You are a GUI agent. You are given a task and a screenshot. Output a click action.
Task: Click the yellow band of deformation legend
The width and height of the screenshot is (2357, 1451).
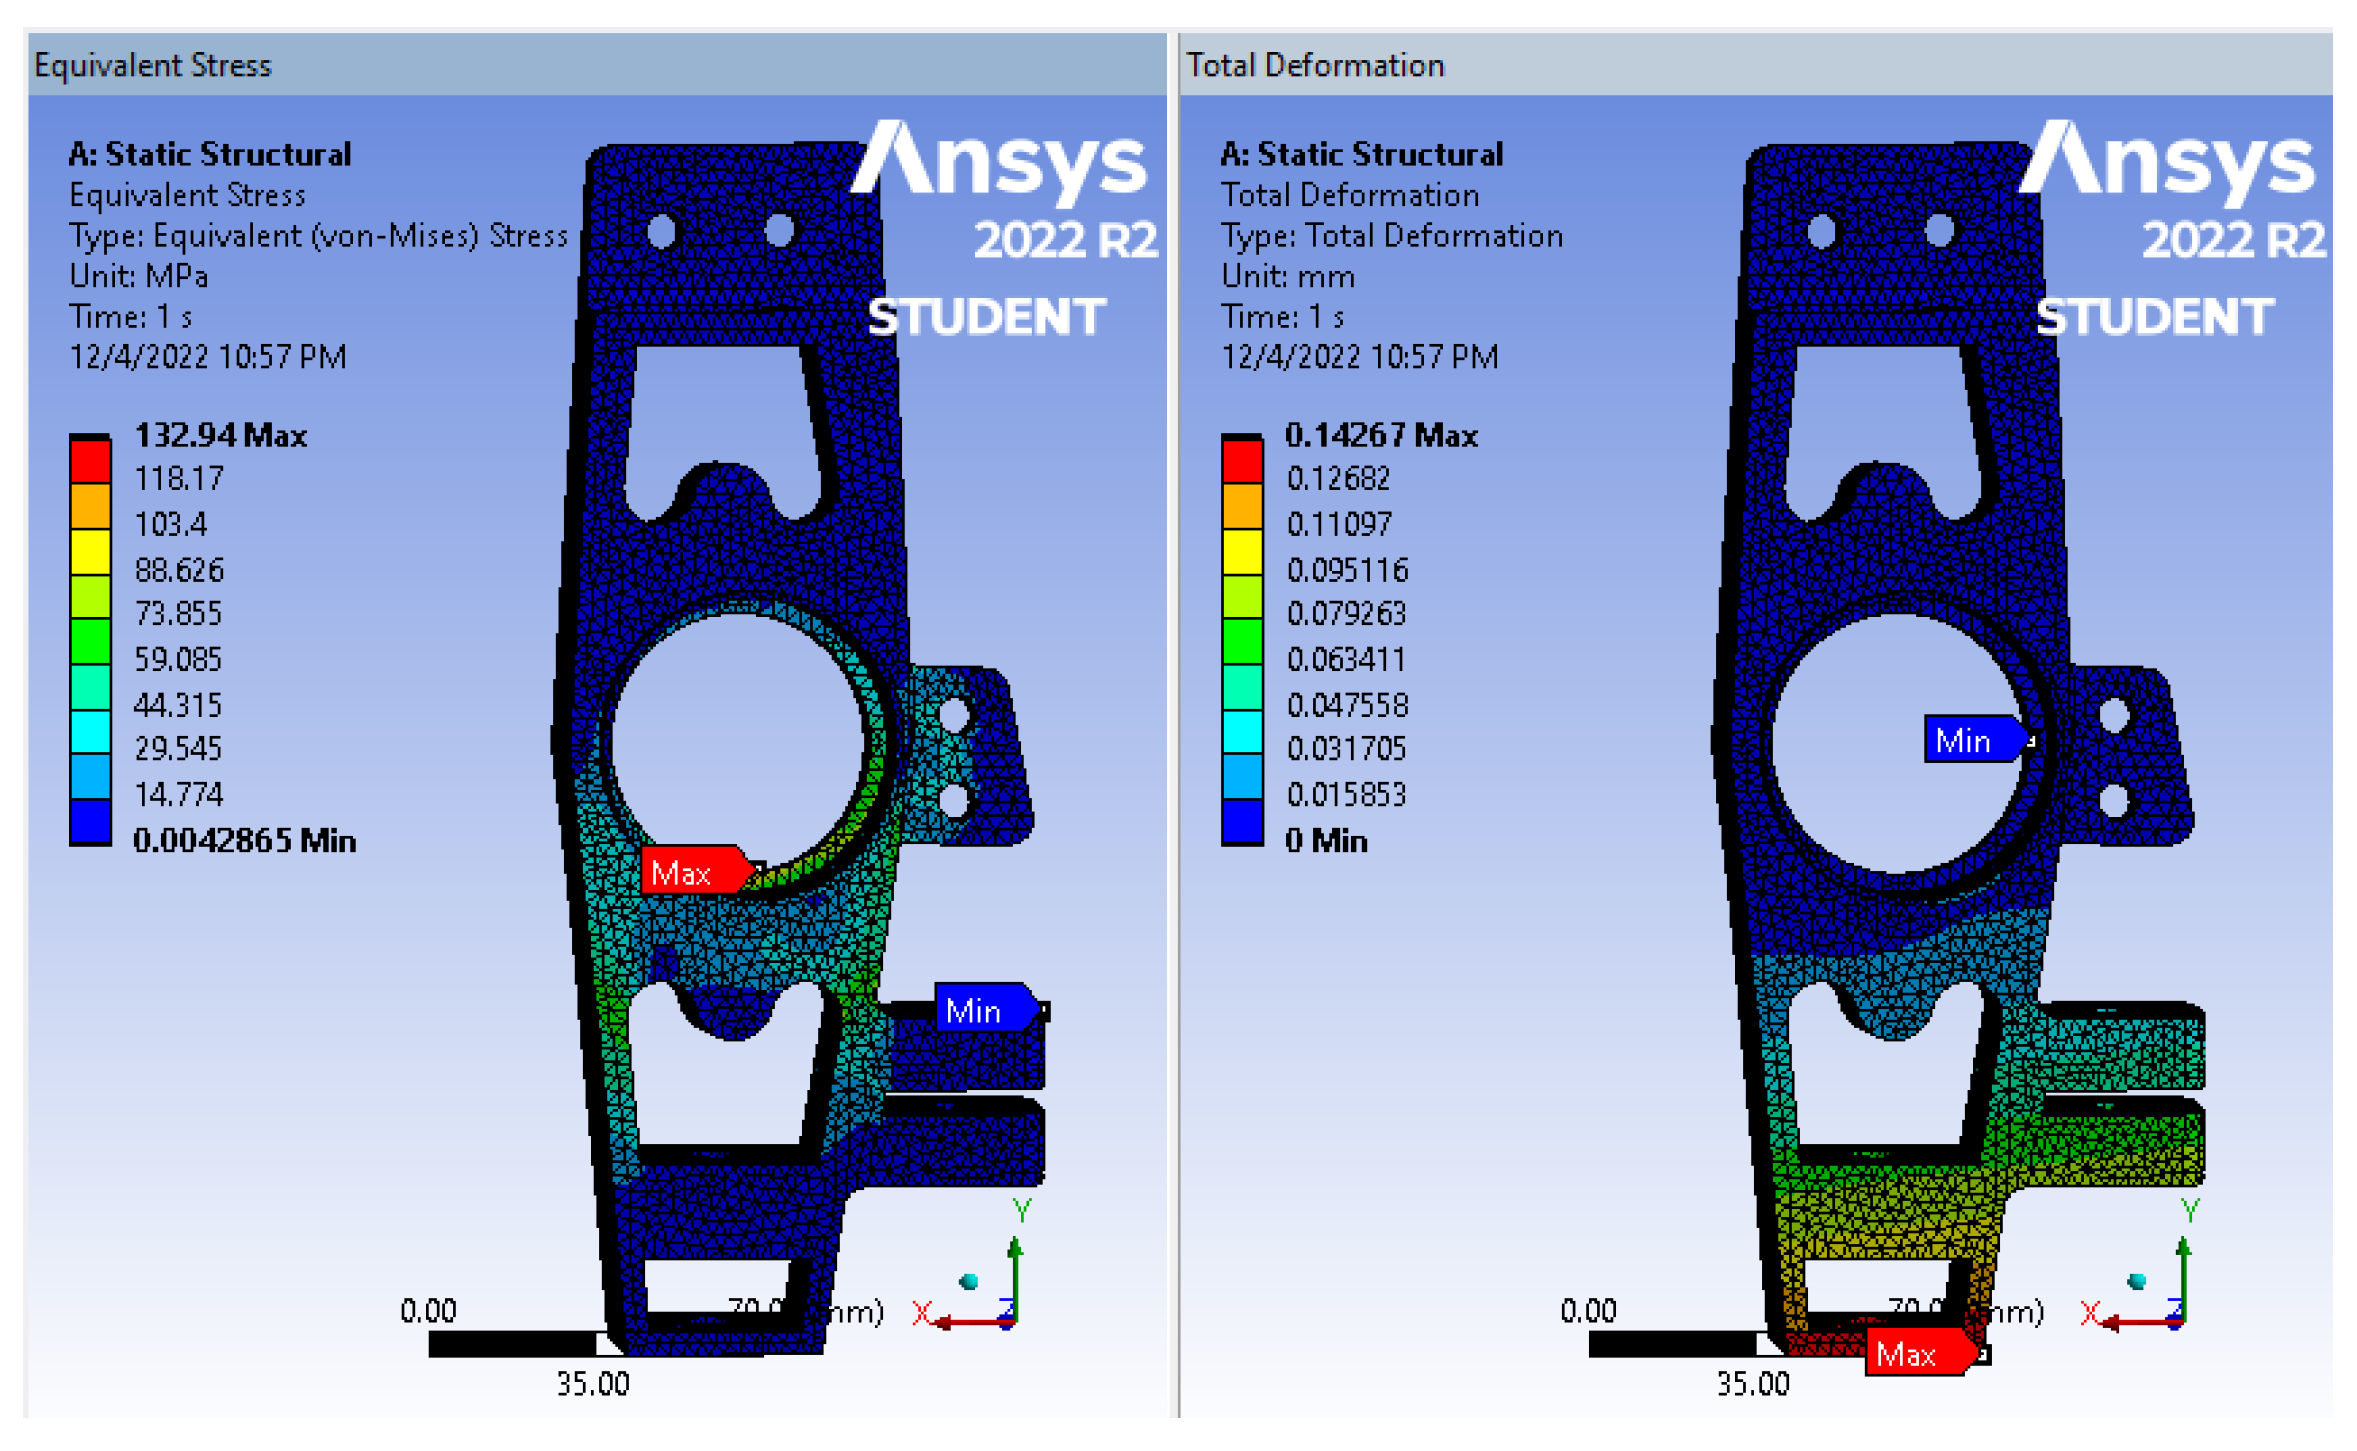click(x=1242, y=552)
